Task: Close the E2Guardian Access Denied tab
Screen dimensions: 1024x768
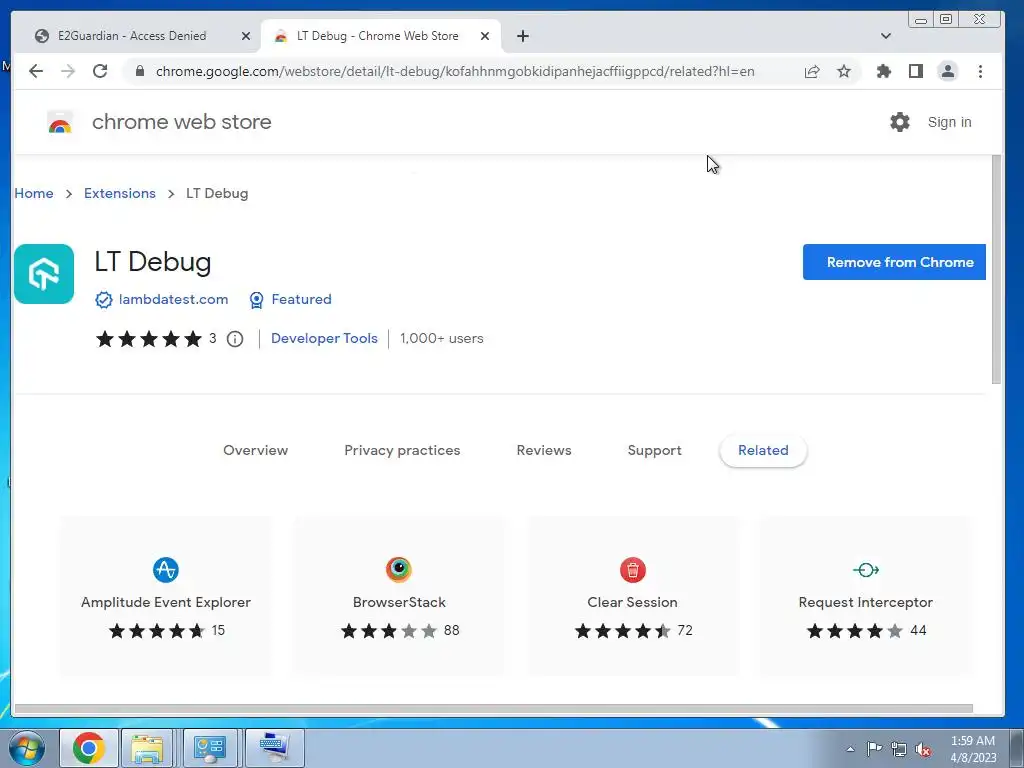Action: [x=246, y=36]
